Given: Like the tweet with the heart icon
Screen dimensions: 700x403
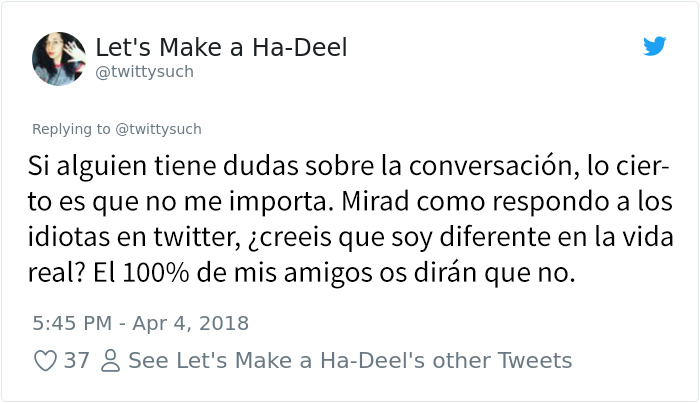Looking at the screenshot, I should tap(46, 361).
